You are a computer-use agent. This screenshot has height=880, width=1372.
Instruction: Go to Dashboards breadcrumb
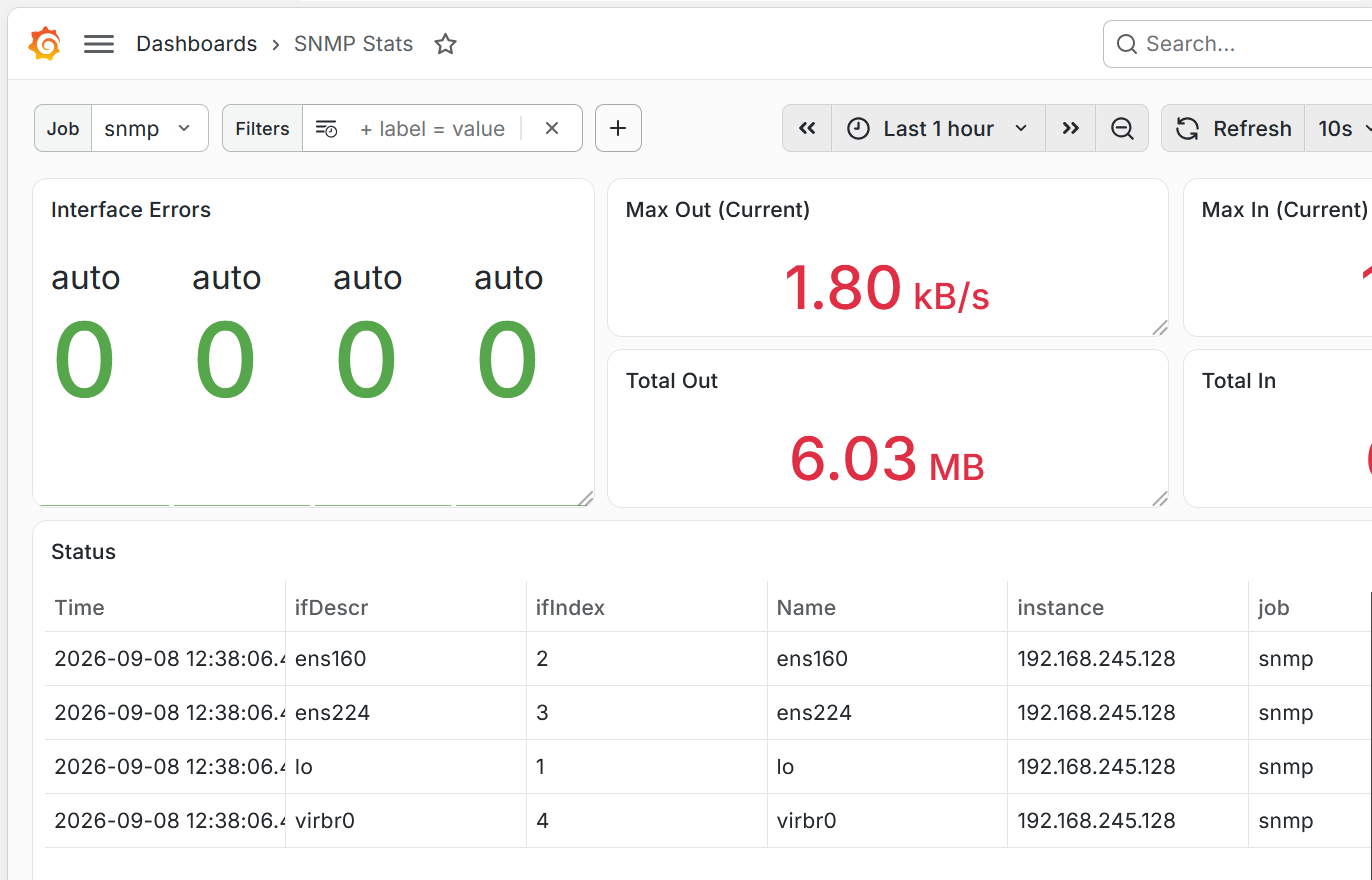click(x=197, y=44)
